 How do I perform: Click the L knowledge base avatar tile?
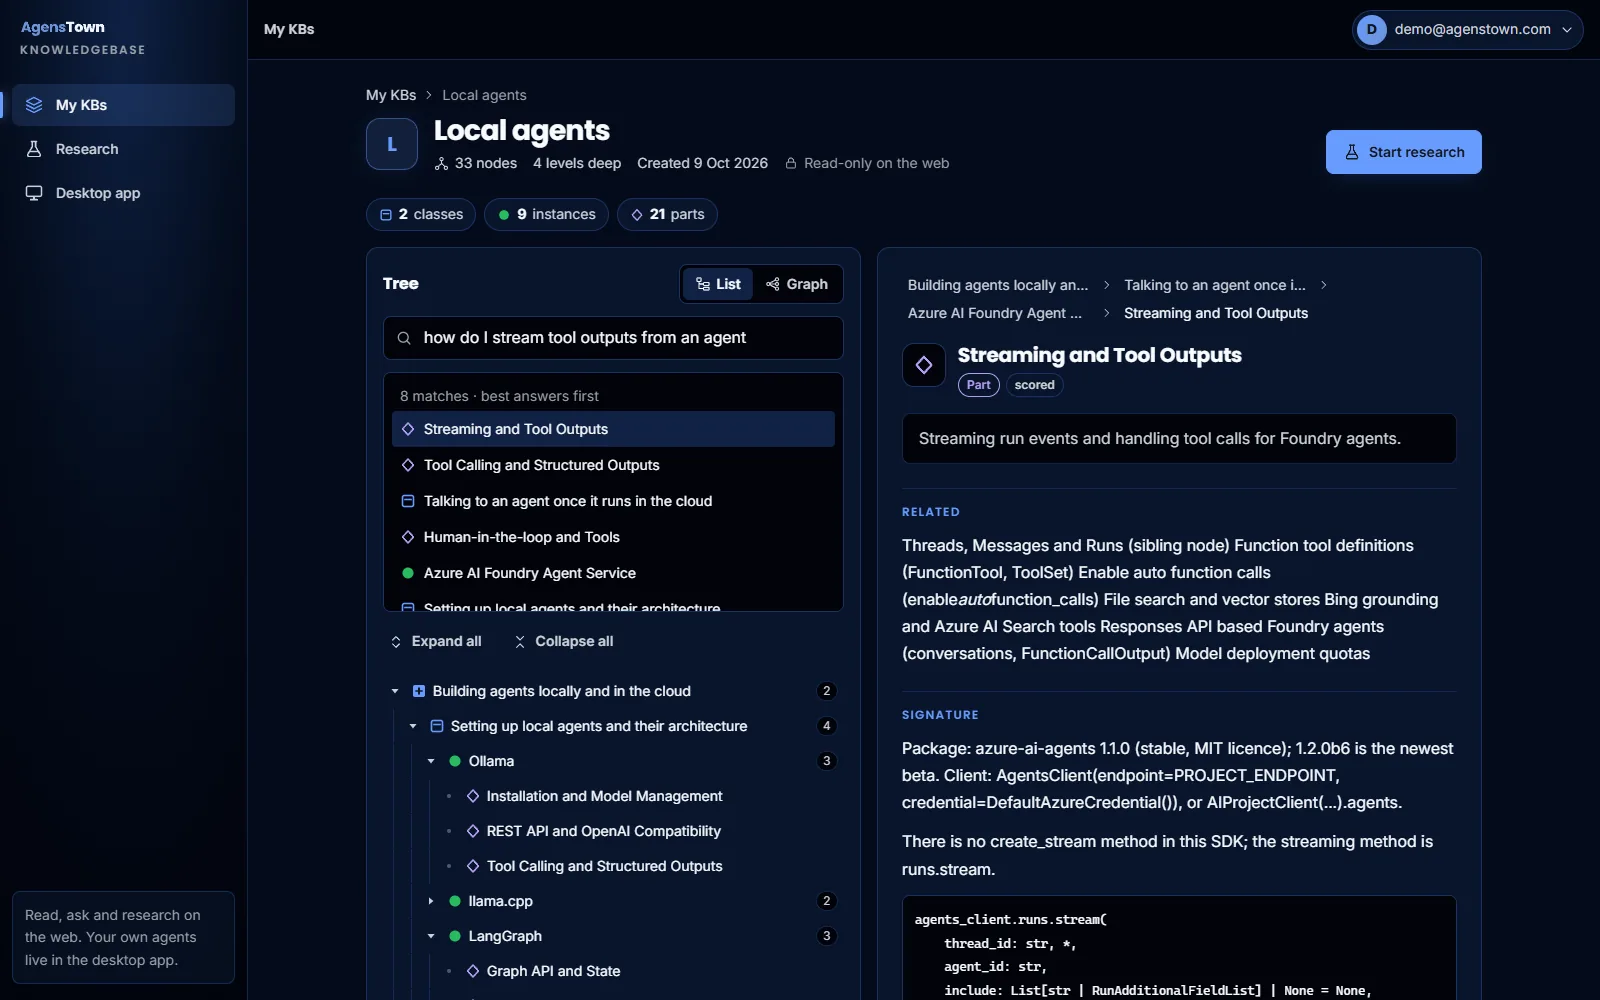click(392, 144)
